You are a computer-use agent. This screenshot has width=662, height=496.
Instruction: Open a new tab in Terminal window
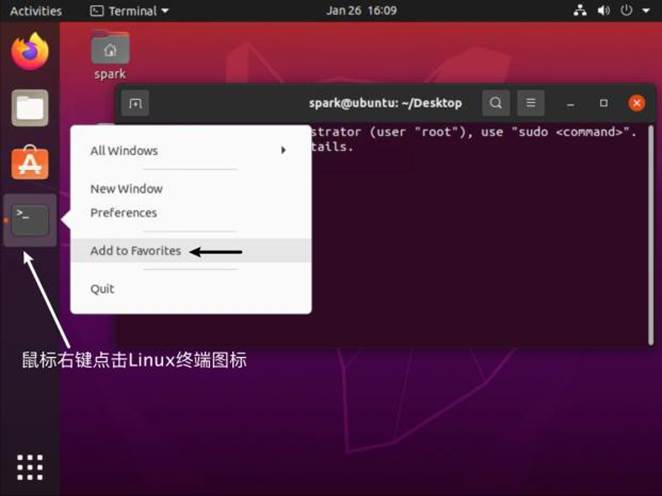pyautogui.click(x=135, y=103)
